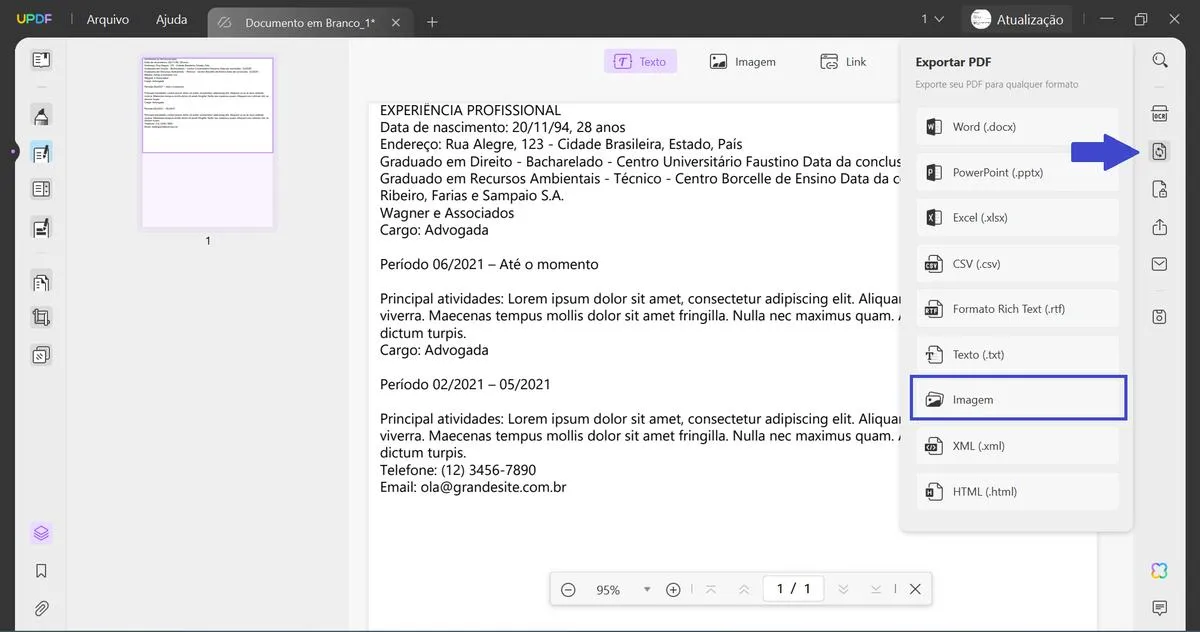Screen dimensions: 1200x632
Task: Open the page number dropdown in title bar
Action: pos(932,18)
